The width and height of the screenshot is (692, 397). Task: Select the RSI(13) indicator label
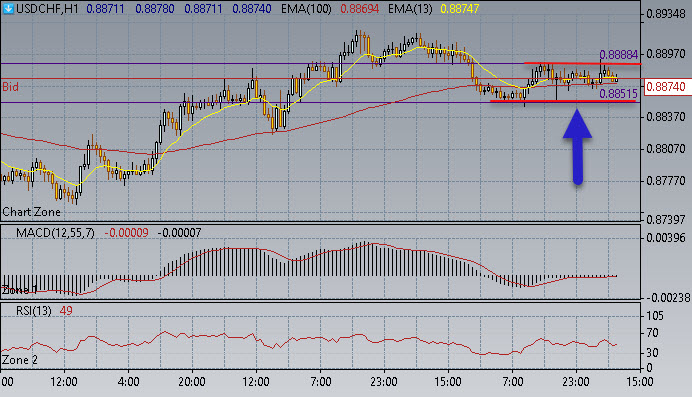tap(34, 311)
